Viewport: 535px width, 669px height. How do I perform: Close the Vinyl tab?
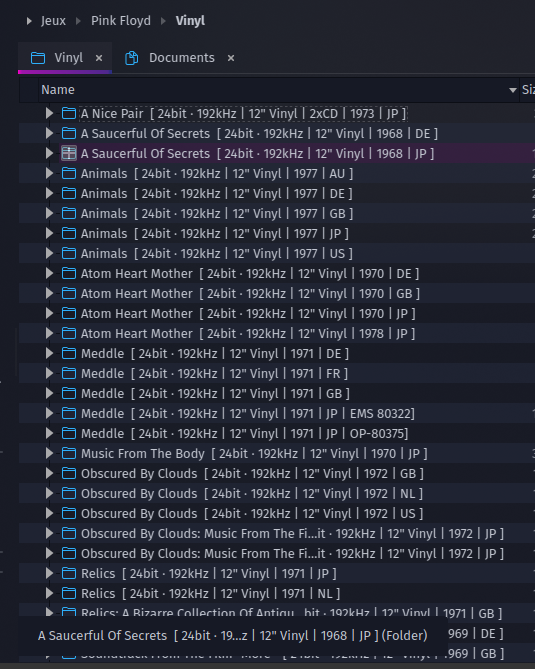coord(99,58)
